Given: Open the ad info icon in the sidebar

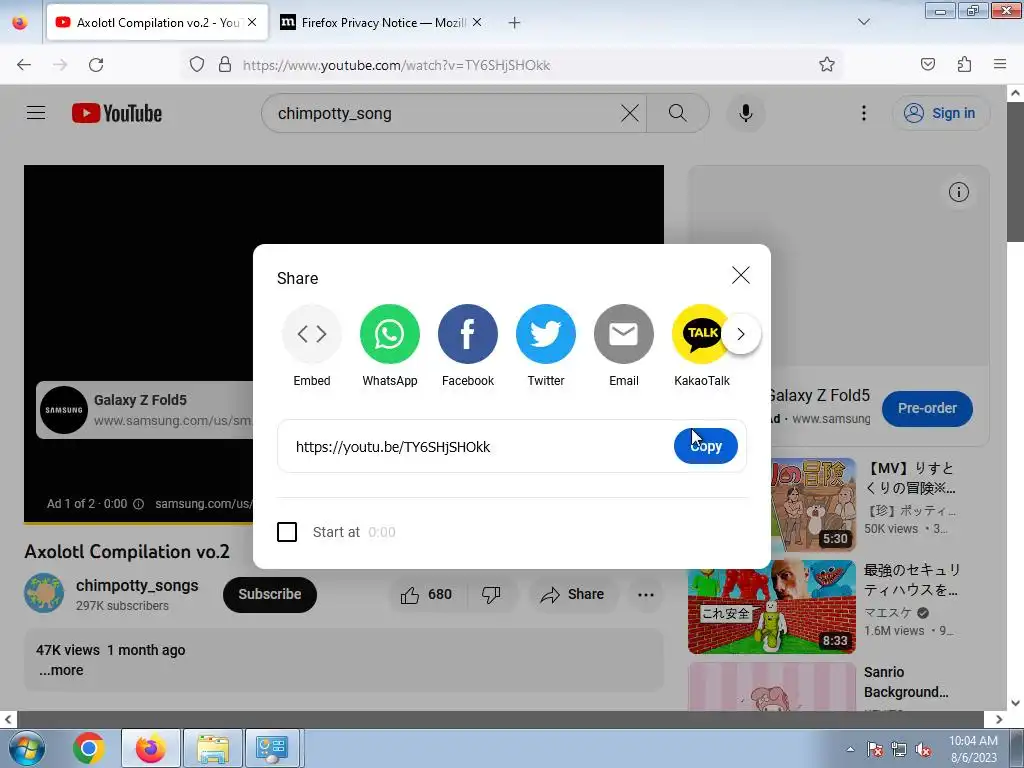Looking at the screenshot, I should pos(959,192).
